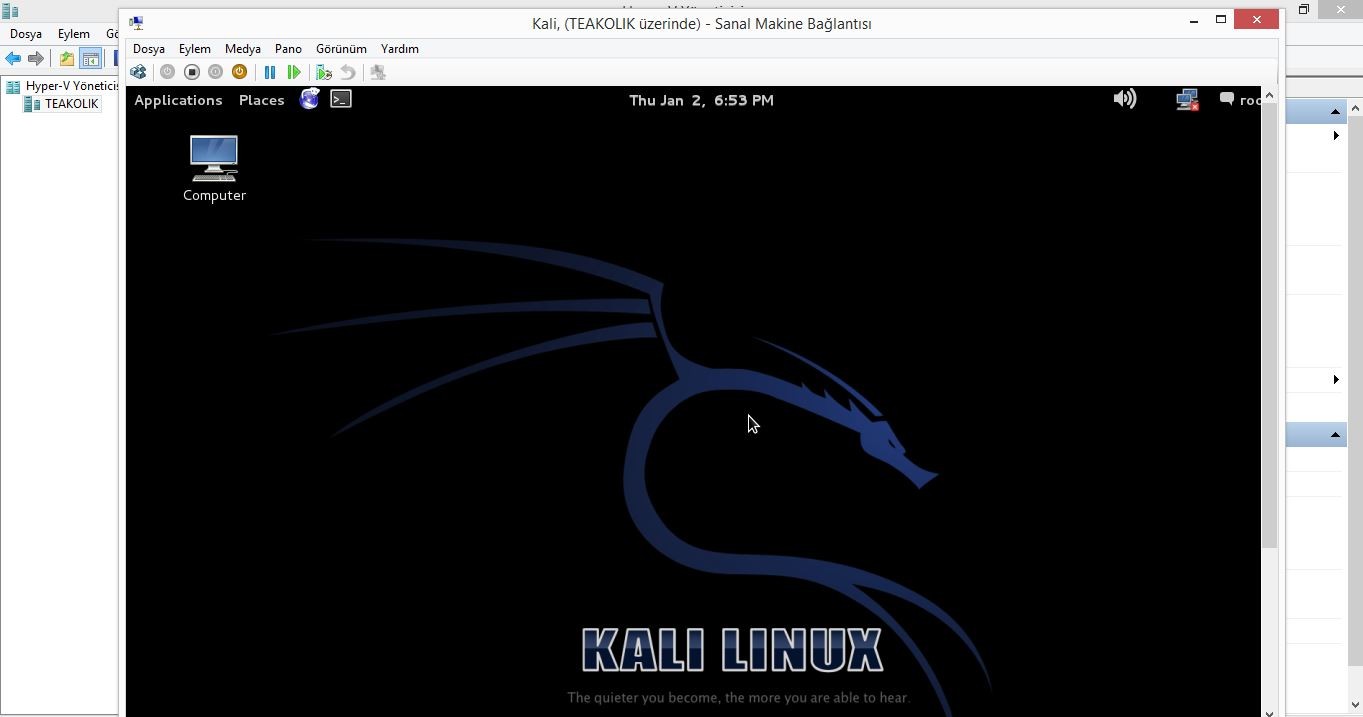Turn off the VM with the stop icon
The image size is (1363, 717).
click(191, 72)
